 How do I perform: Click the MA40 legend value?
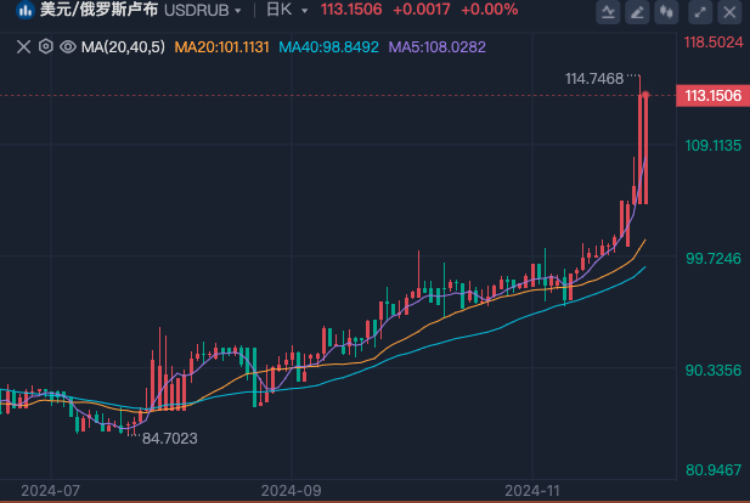329,47
